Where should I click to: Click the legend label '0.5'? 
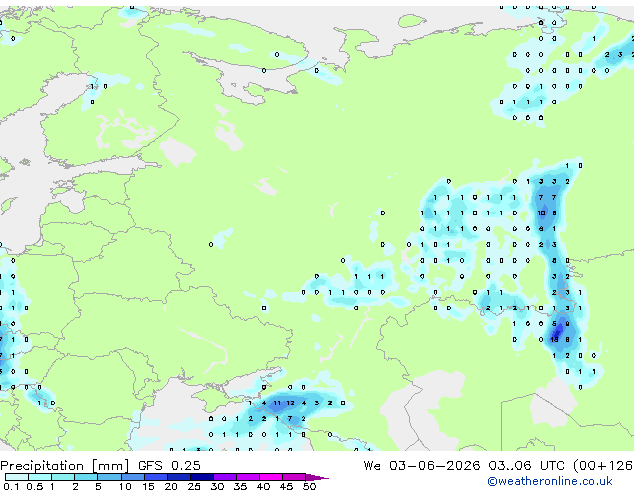(34, 486)
